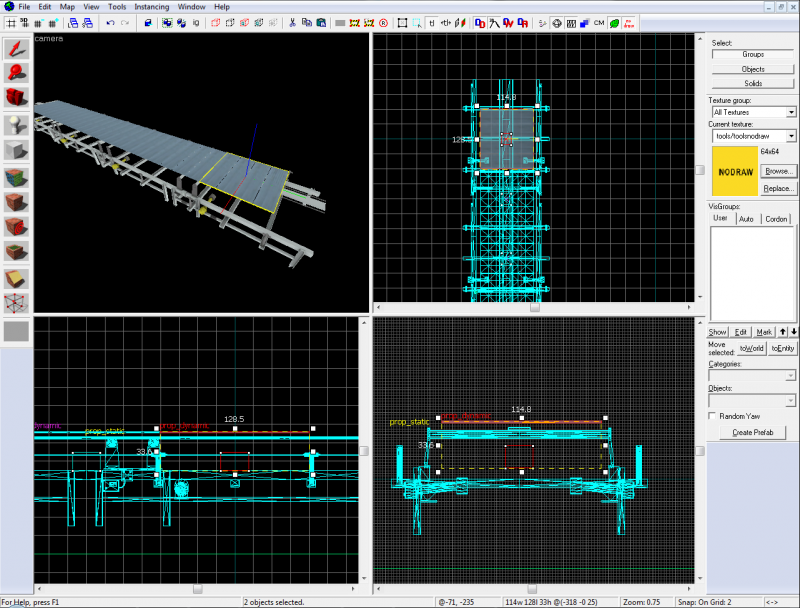The image size is (800, 608).
Task: Select the Selection arrow tool
Action: click(16, 47)
